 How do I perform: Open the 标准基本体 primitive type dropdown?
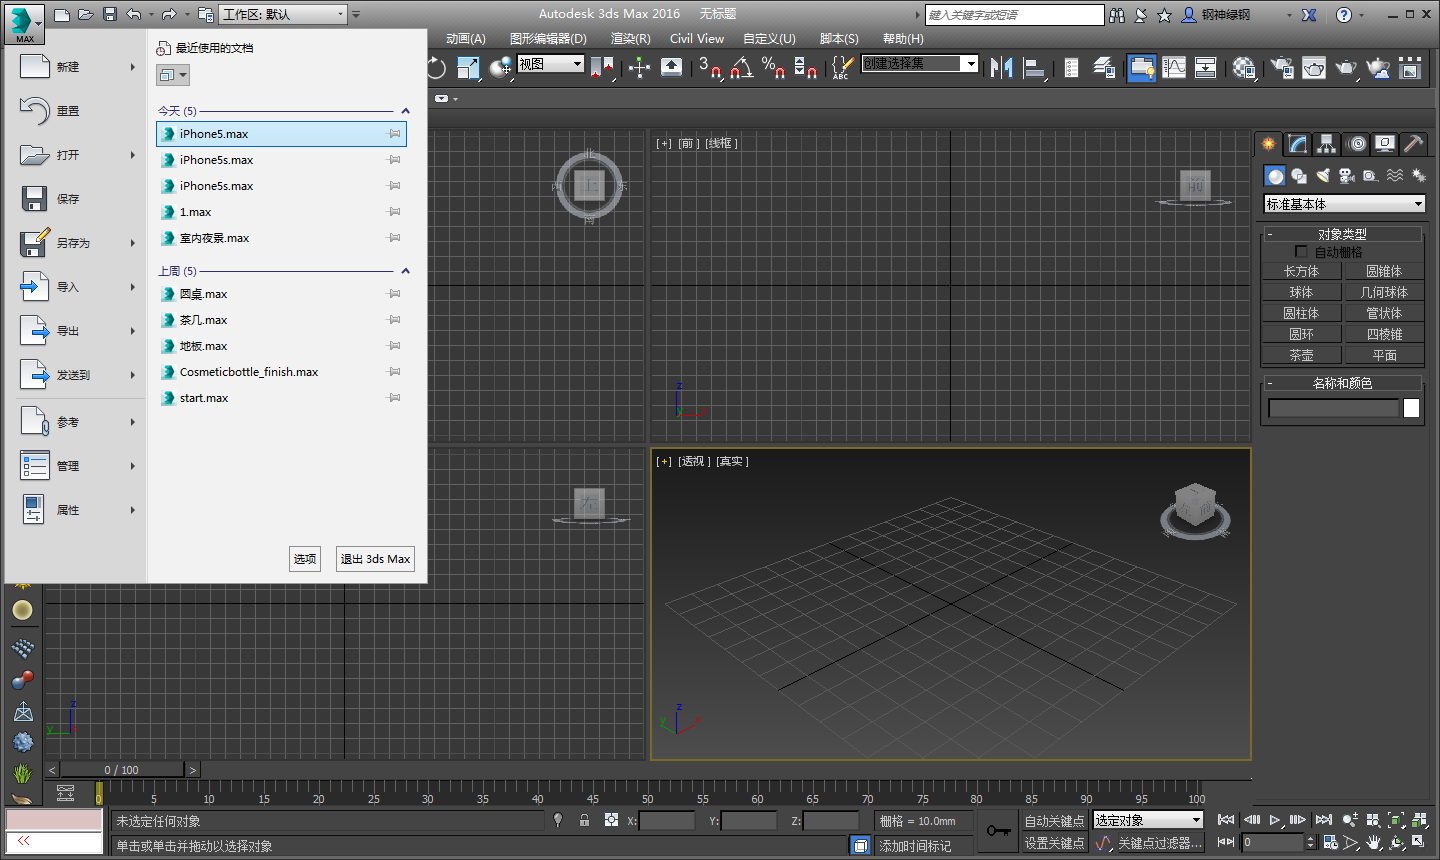pos(1344,204)
